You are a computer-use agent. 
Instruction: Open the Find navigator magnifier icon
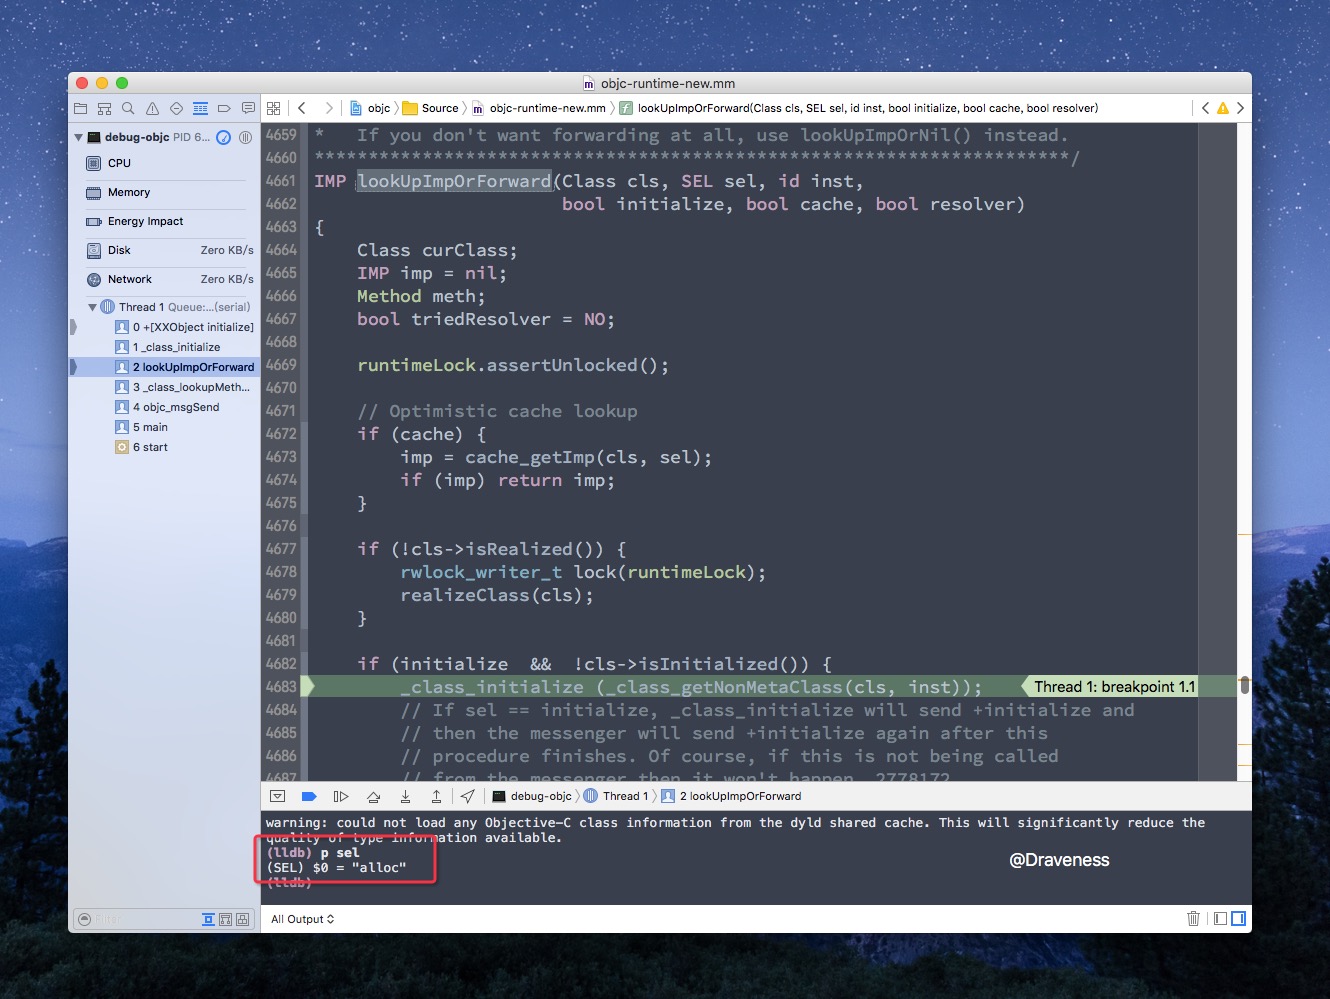pos(128,108)
